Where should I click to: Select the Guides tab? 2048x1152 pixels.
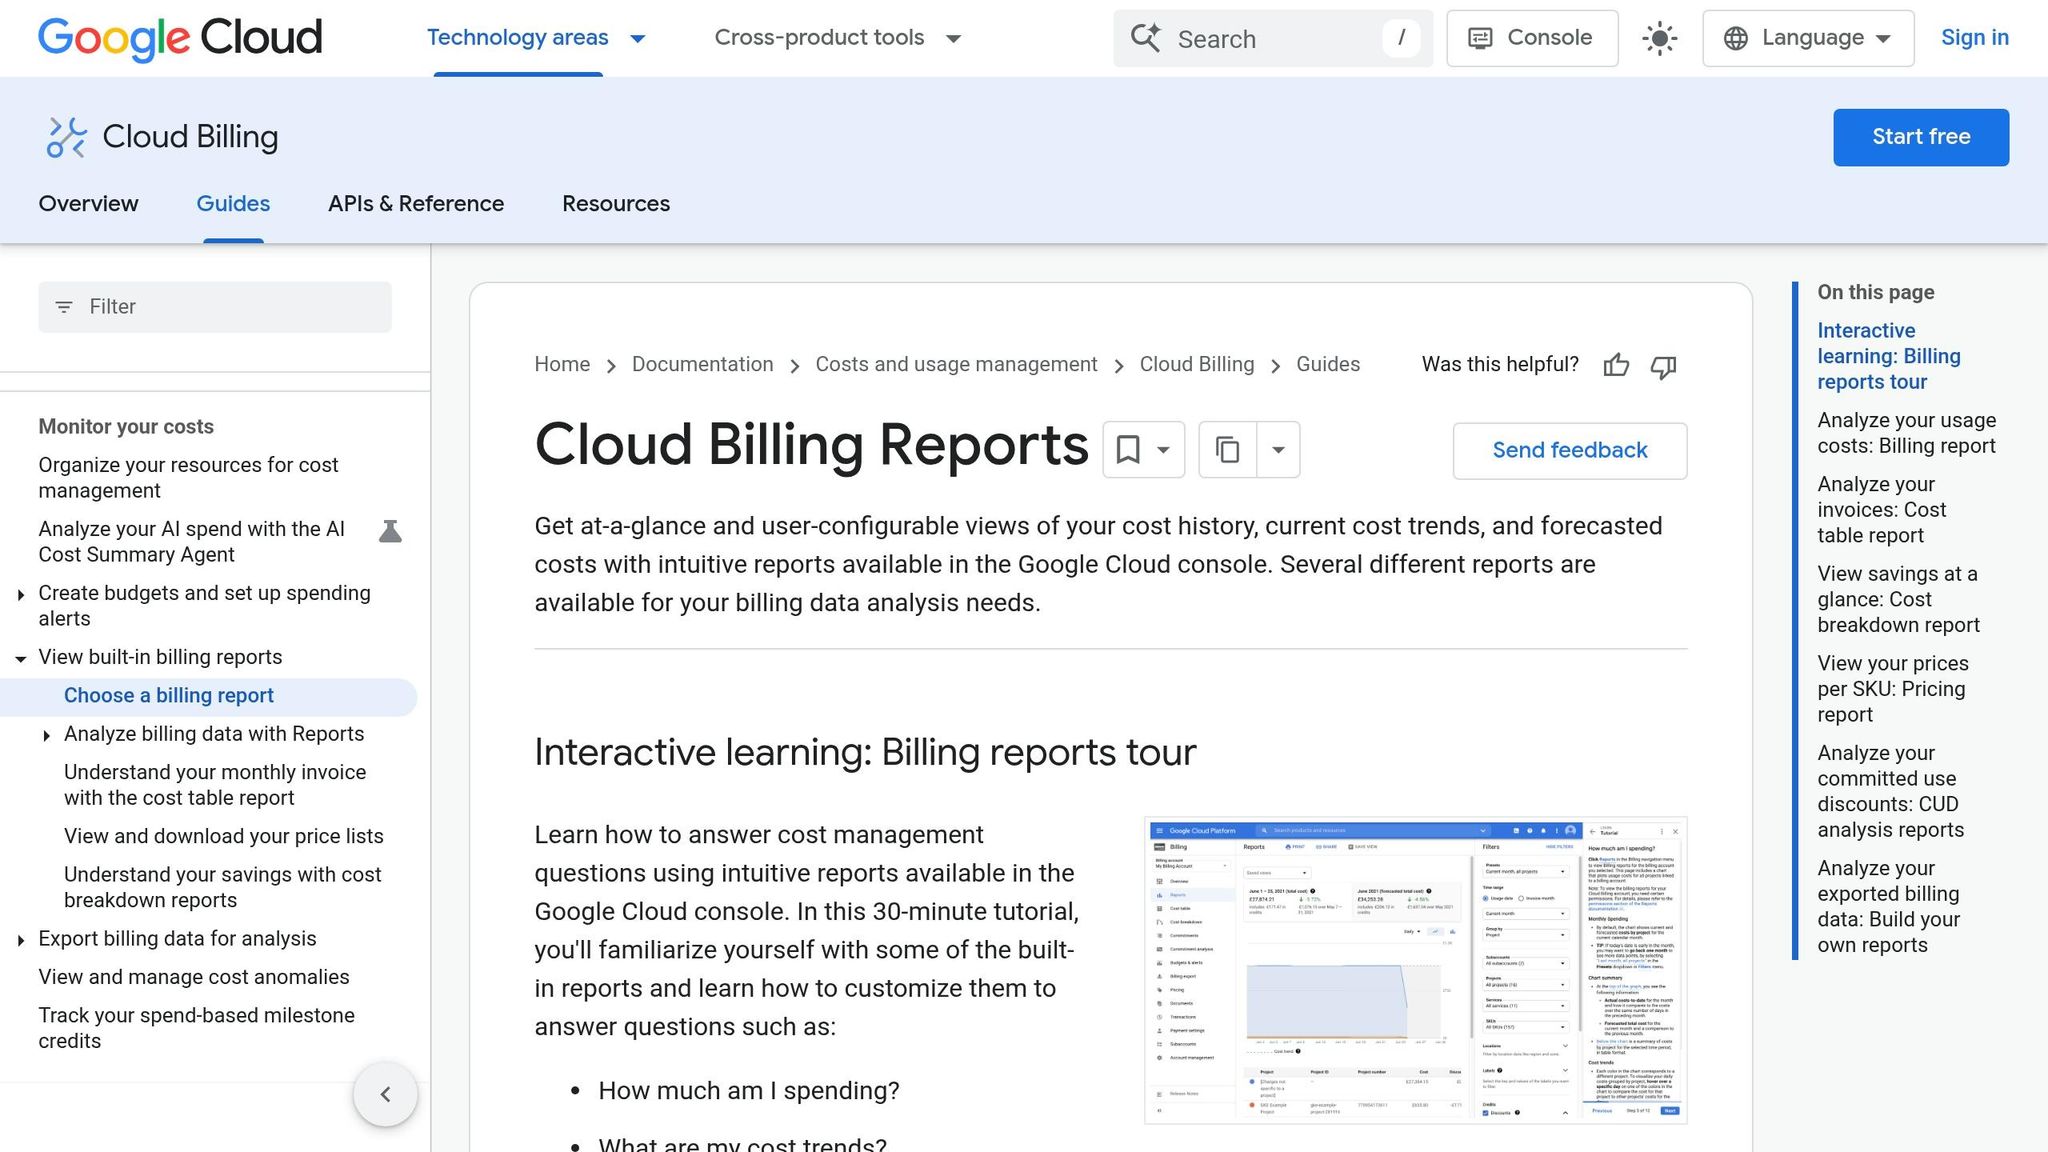[233, 203]
